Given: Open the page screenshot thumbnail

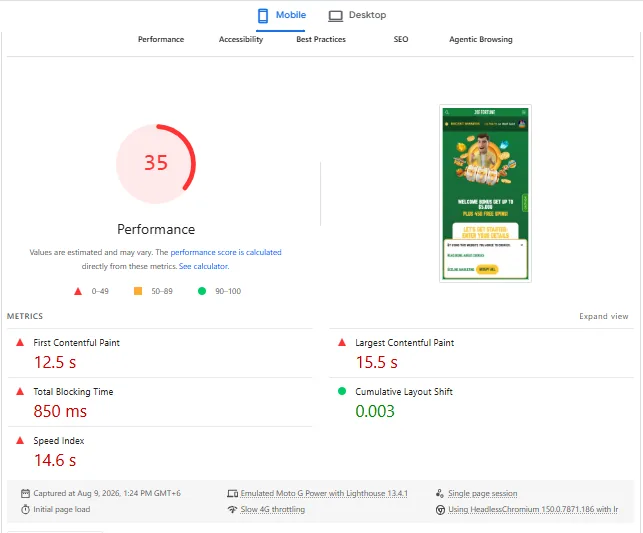Looking at the screenshot, I should tap(485, 194).
